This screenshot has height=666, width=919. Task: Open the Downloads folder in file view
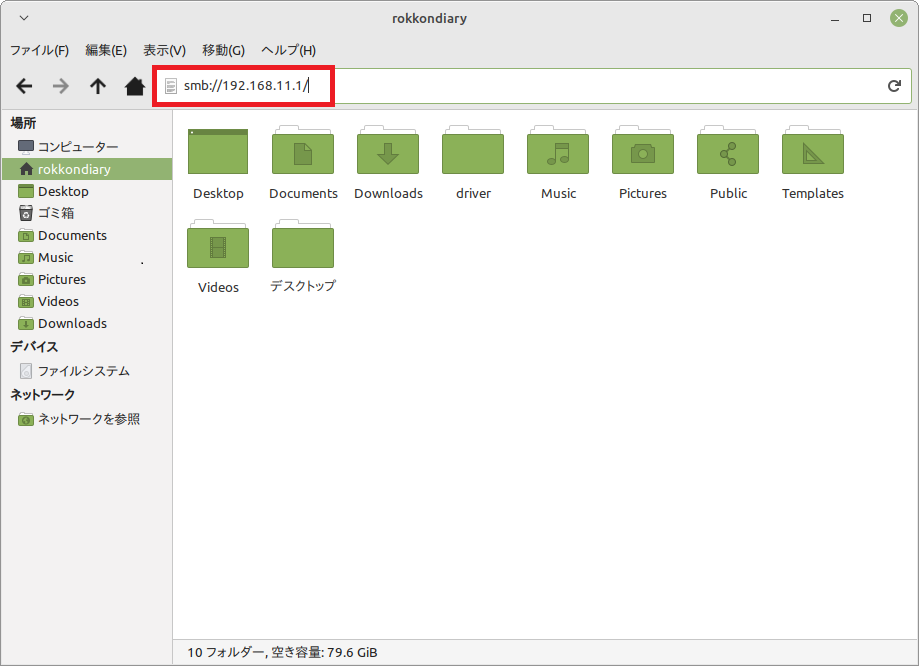(x=388, y=150)
